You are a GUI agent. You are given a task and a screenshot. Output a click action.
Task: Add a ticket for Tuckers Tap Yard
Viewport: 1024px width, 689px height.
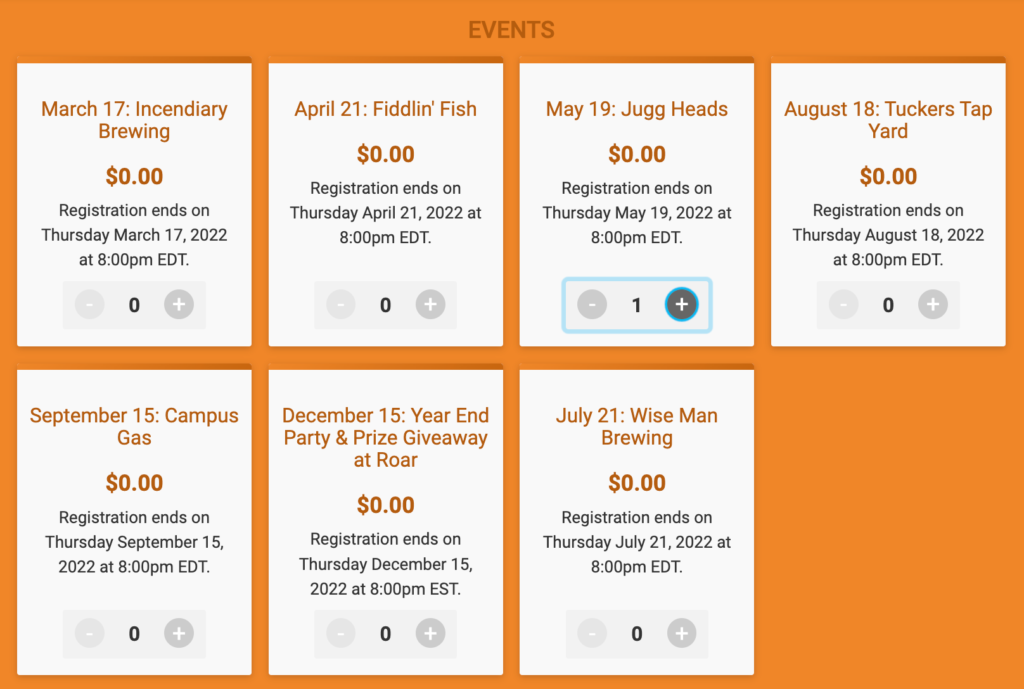pyautogui.click(x=933, y=304)
